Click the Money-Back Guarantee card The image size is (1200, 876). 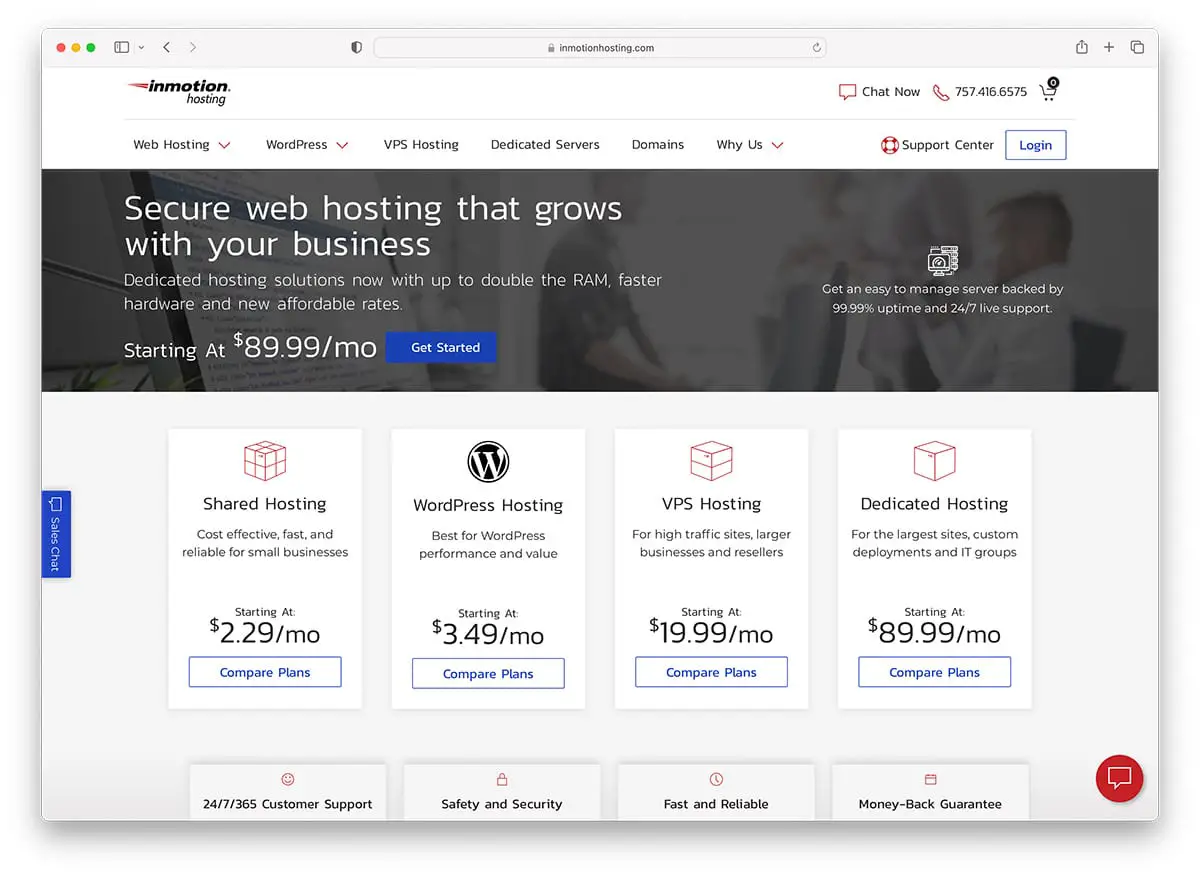(930, 791)
